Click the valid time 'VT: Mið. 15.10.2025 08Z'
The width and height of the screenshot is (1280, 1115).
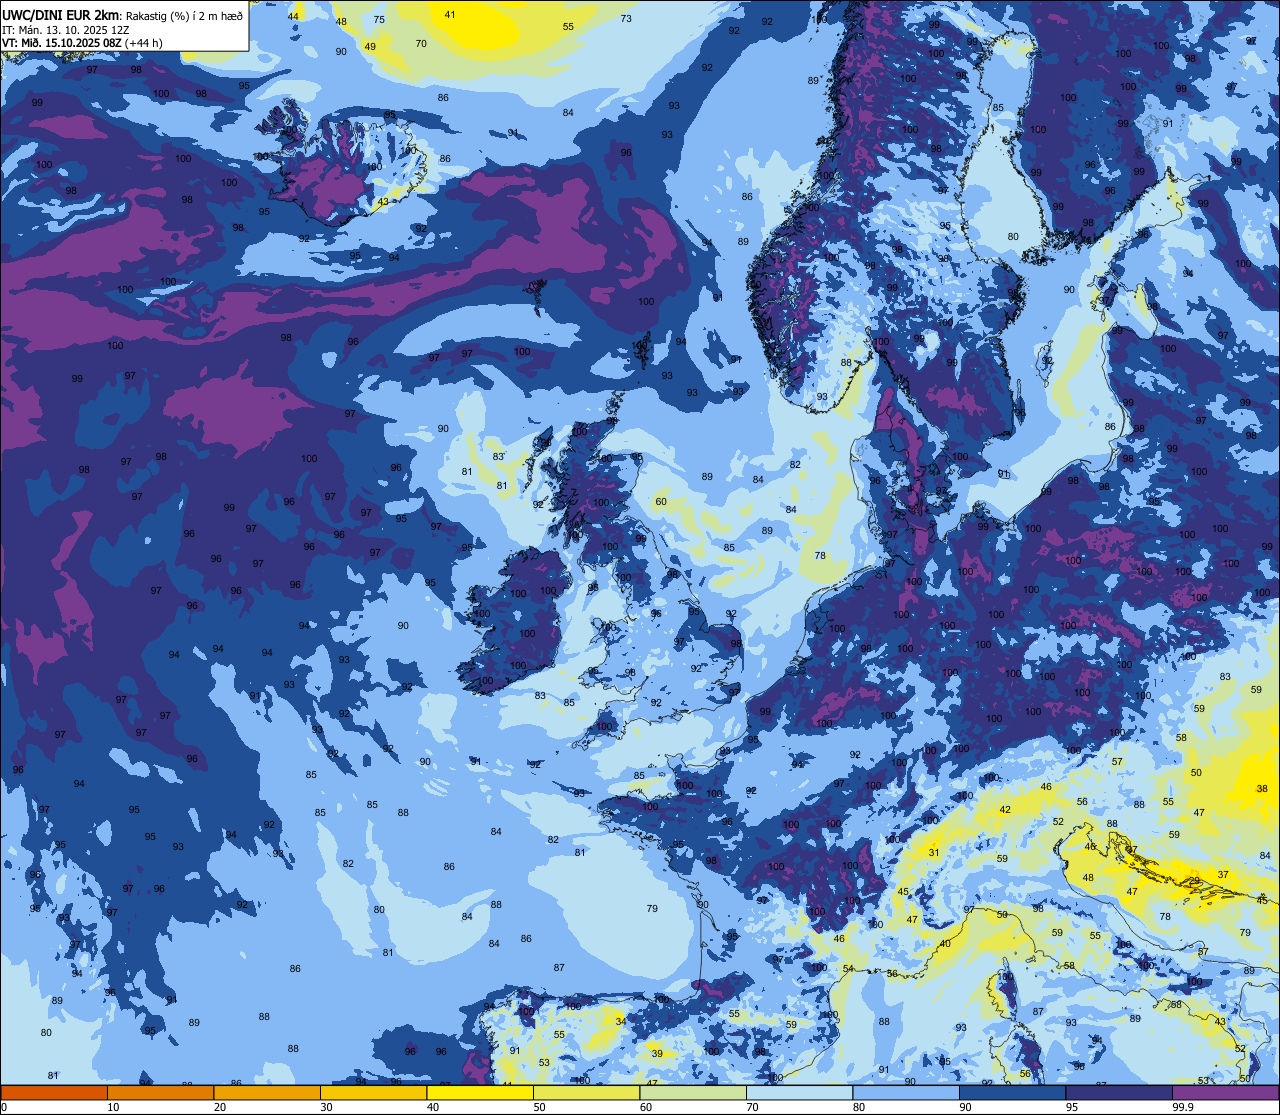click(62, 43)
